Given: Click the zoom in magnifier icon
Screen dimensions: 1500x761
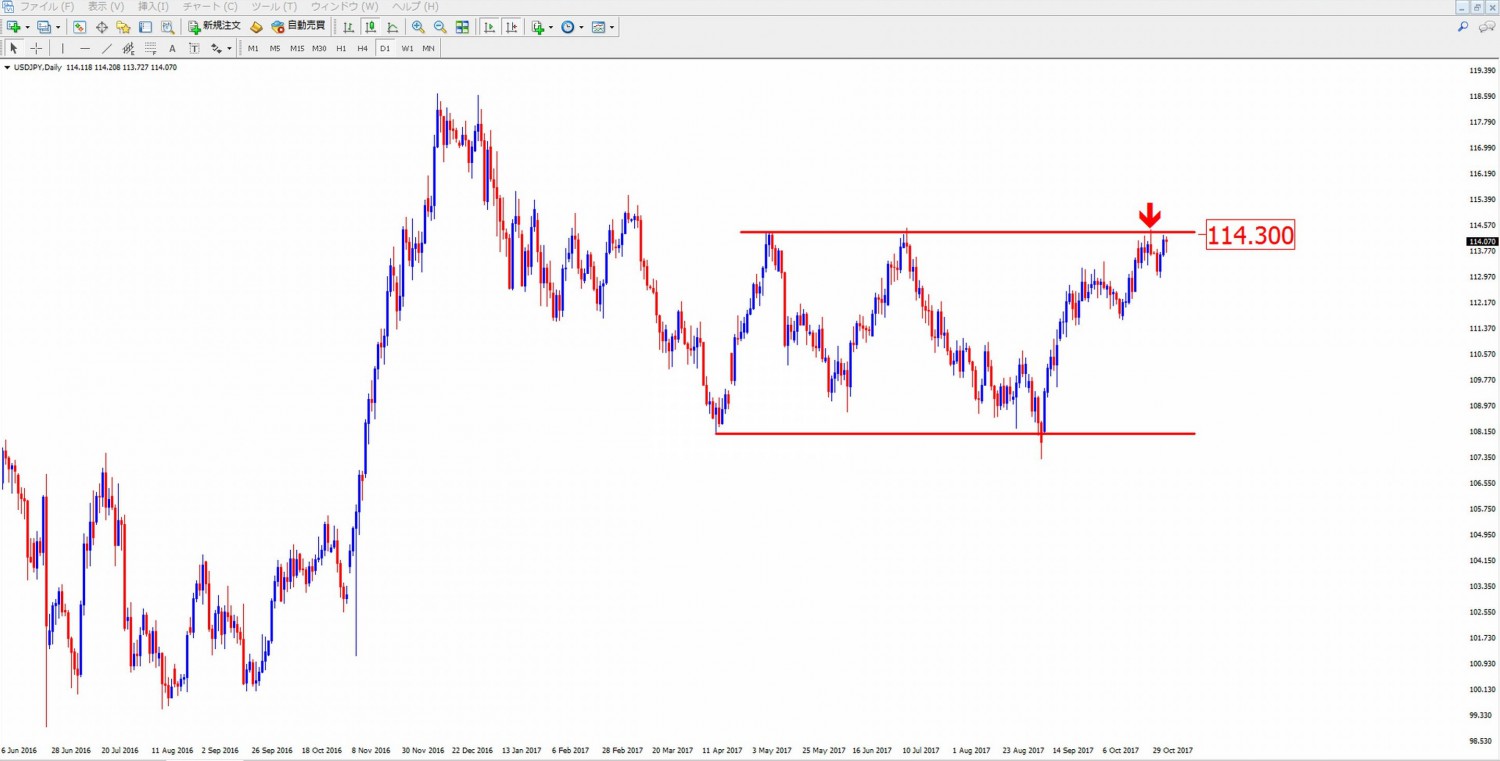Looking at the screenshot, I should tap(418, 27).
